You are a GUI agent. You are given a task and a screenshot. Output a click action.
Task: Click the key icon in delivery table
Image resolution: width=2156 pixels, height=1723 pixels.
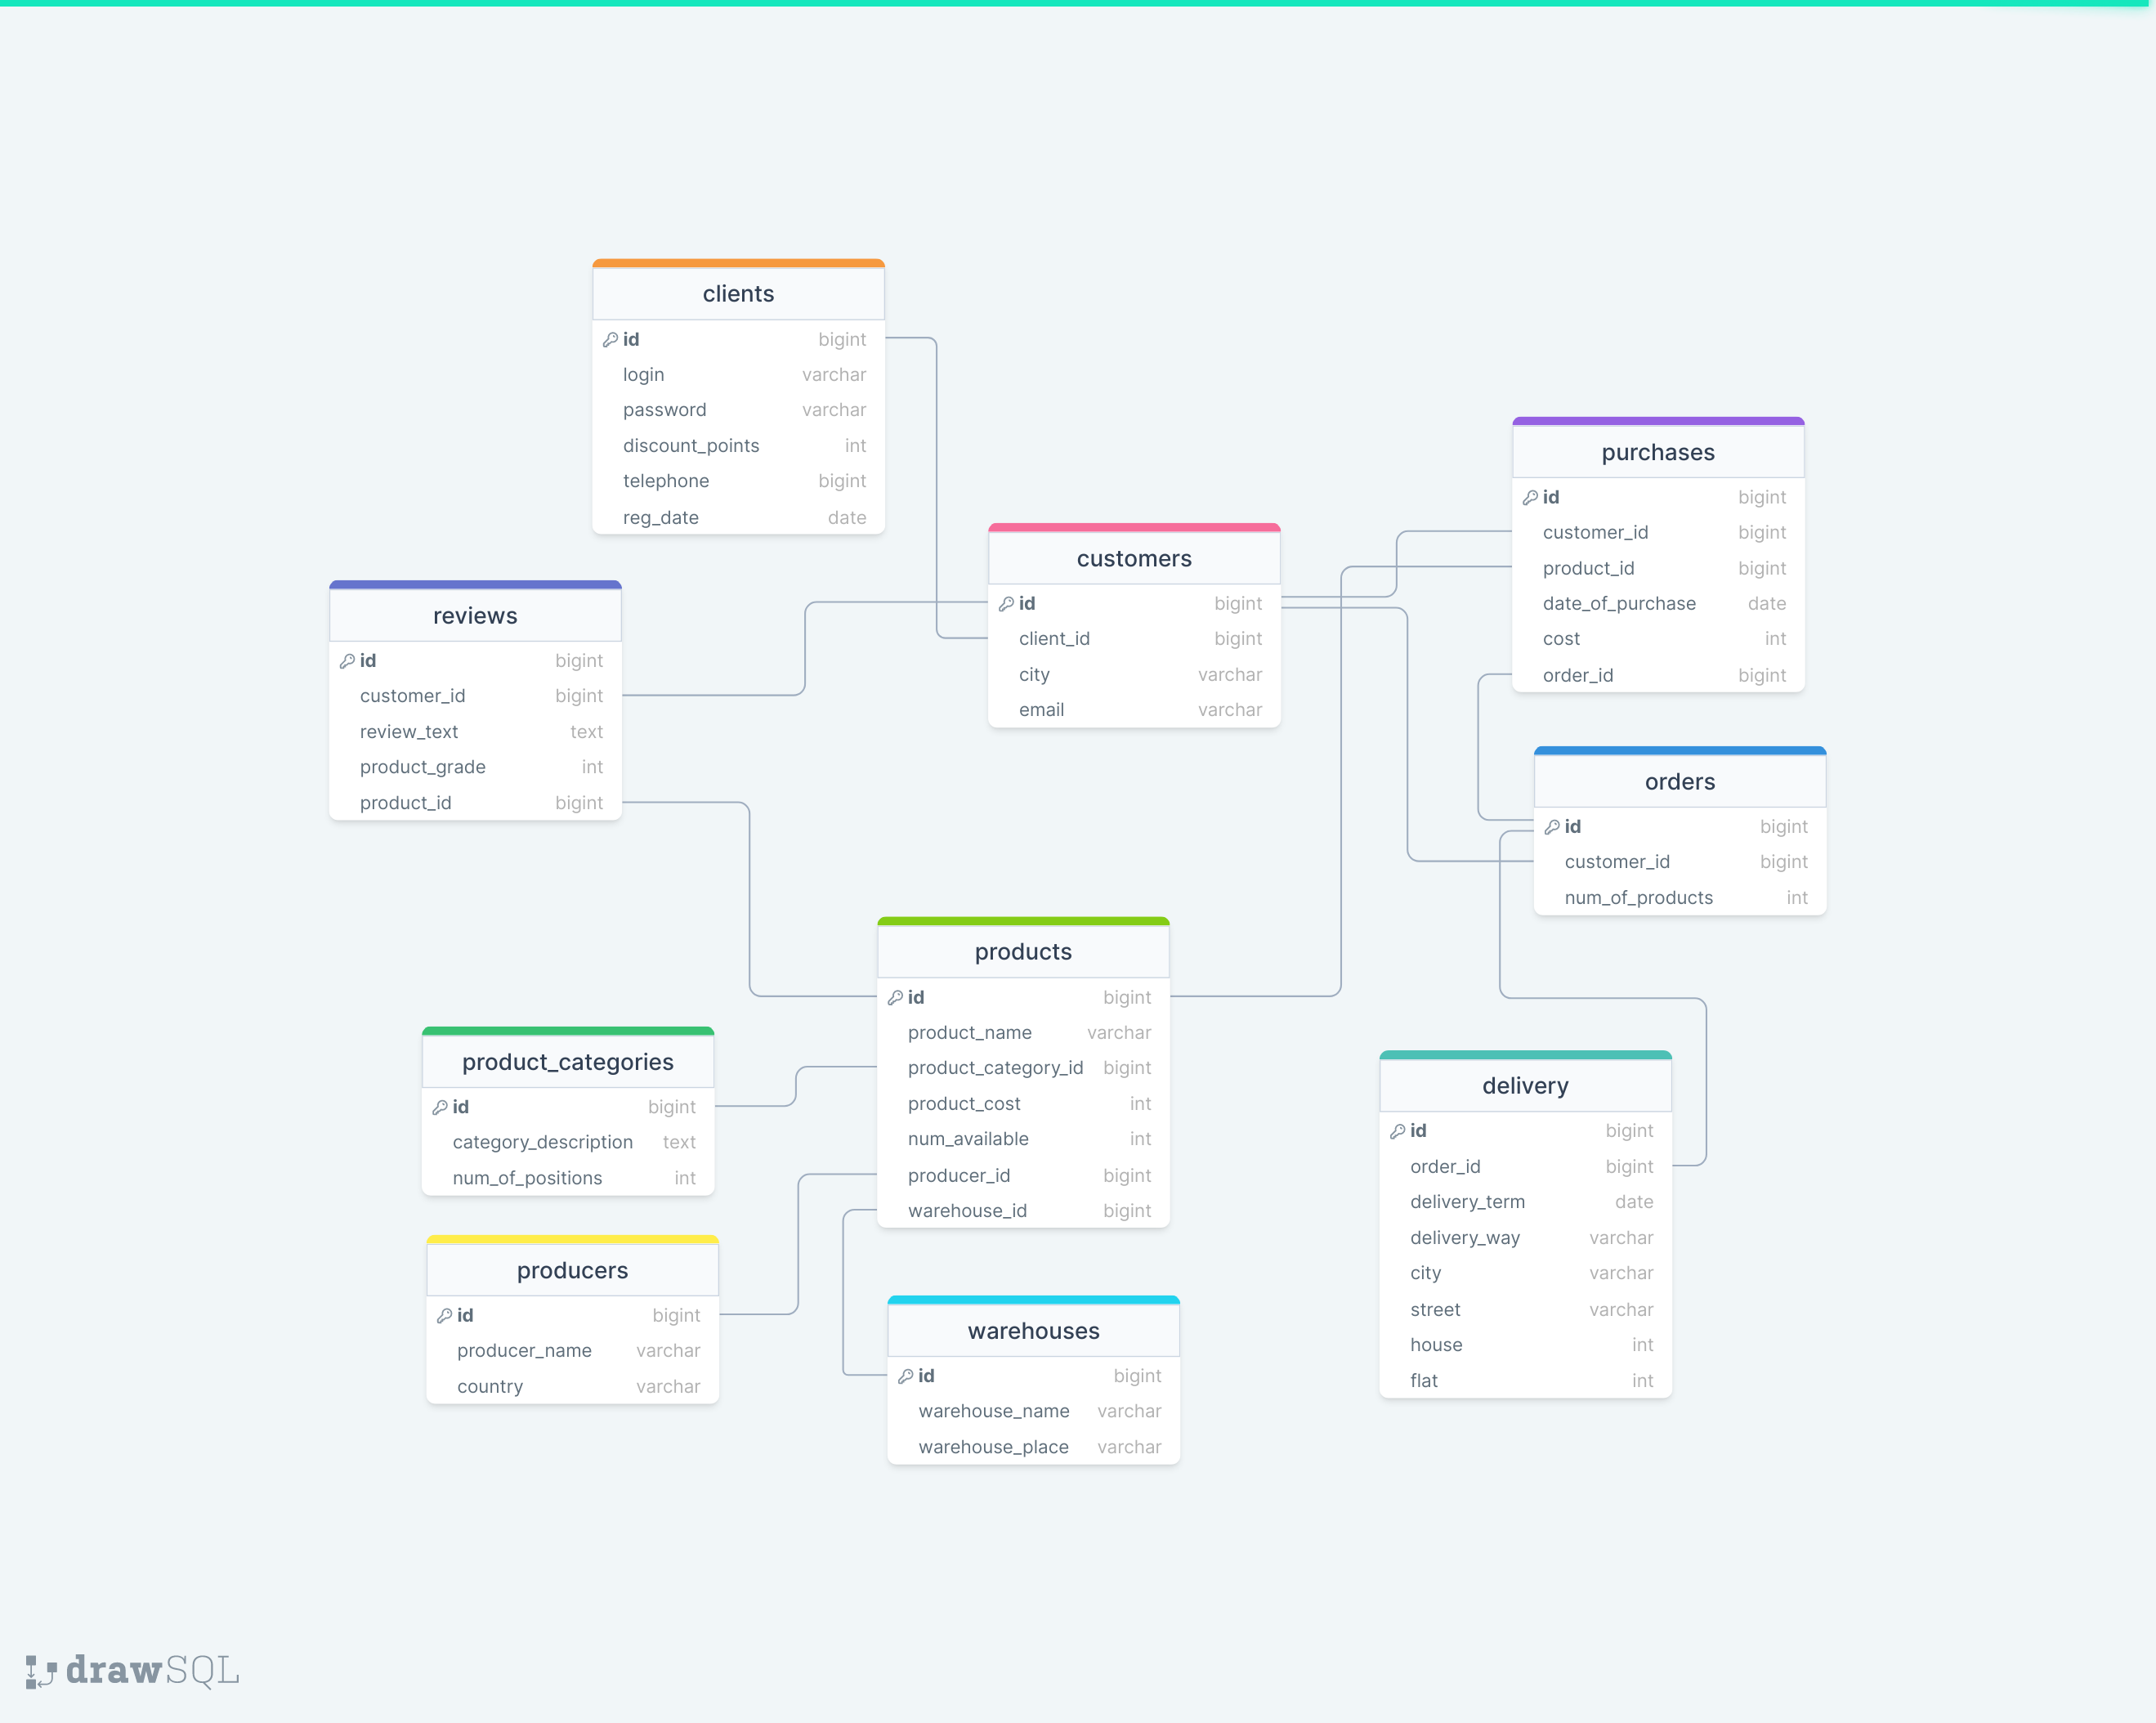click(1398, 1131)
